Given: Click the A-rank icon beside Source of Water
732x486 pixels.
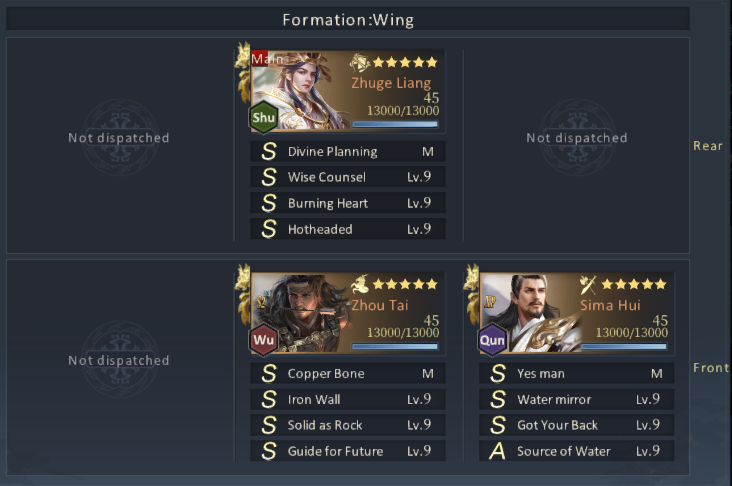Looking at the screenshot, I should [x=498, y=451].
